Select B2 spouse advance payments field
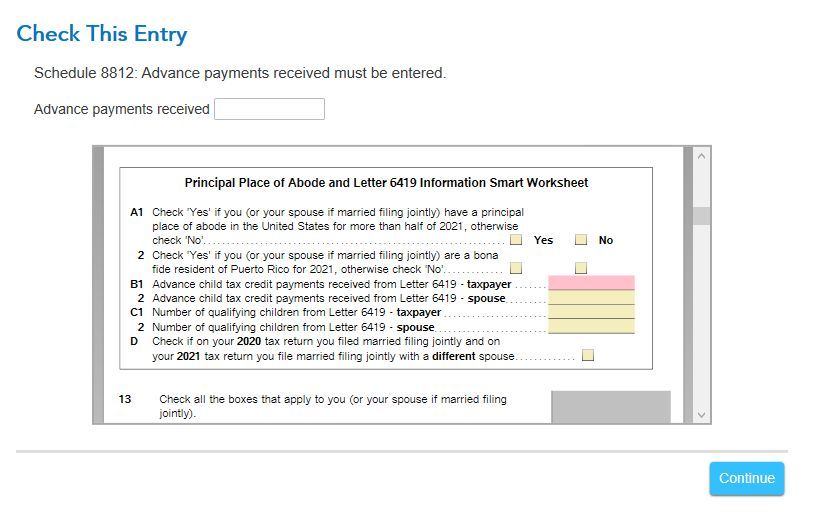The width and height of the screenshot is (830, 527). coord(591,297)
